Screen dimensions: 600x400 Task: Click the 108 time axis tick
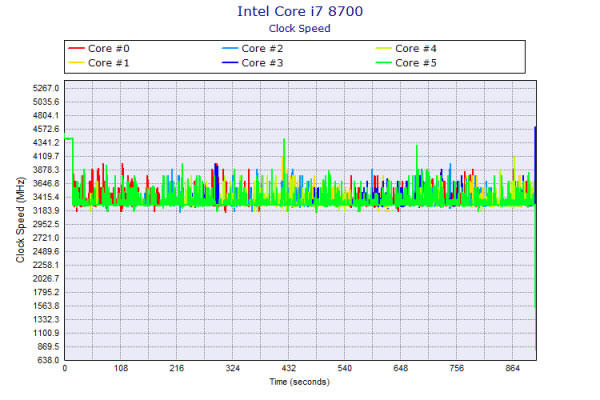tap(121, 368)
